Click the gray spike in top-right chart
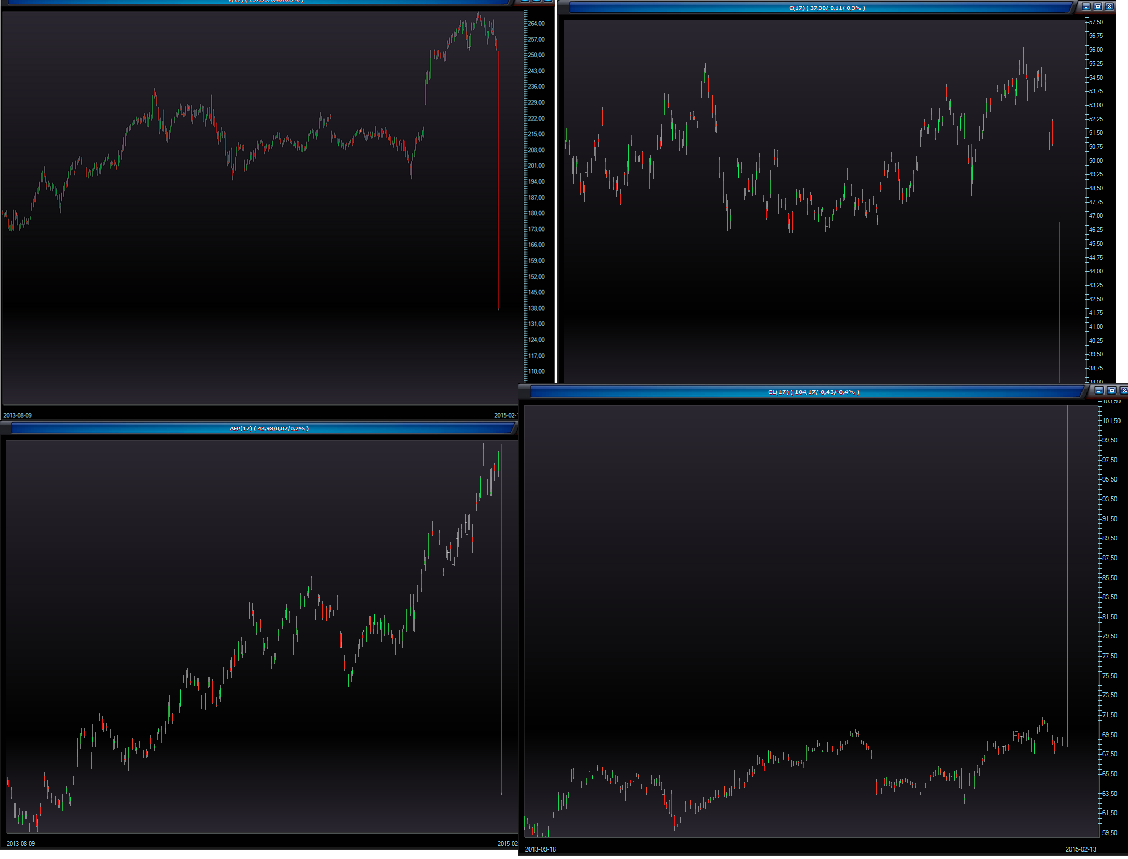Screen dimensions: 1128x859 (1059, 300)
